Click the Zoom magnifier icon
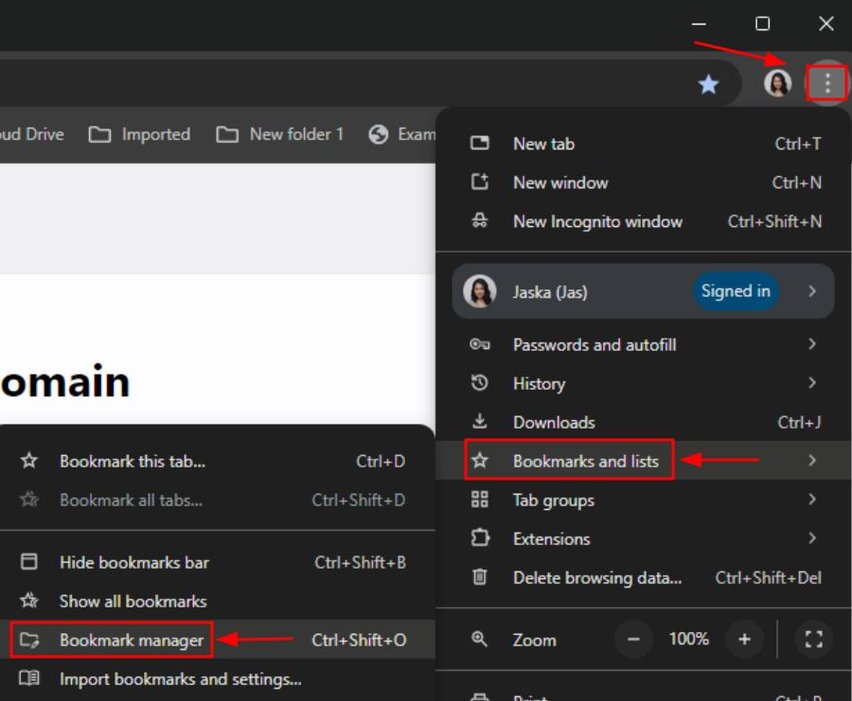Viewport: 852px width, 701px height. pyautogui.click(x=479, y=639)
